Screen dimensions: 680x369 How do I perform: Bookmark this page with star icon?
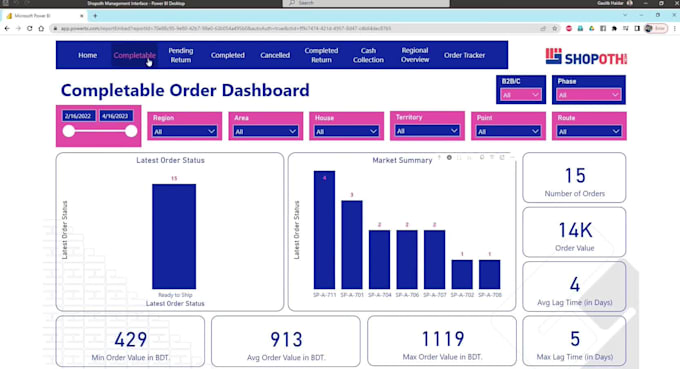coord(555,28)
